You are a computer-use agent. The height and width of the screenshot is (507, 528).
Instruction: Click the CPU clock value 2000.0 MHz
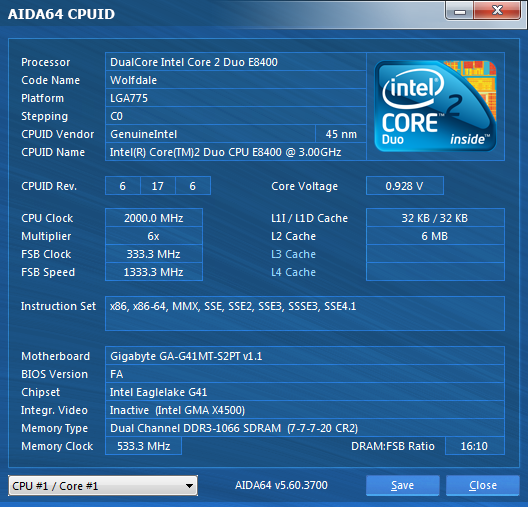pos(154,218)
